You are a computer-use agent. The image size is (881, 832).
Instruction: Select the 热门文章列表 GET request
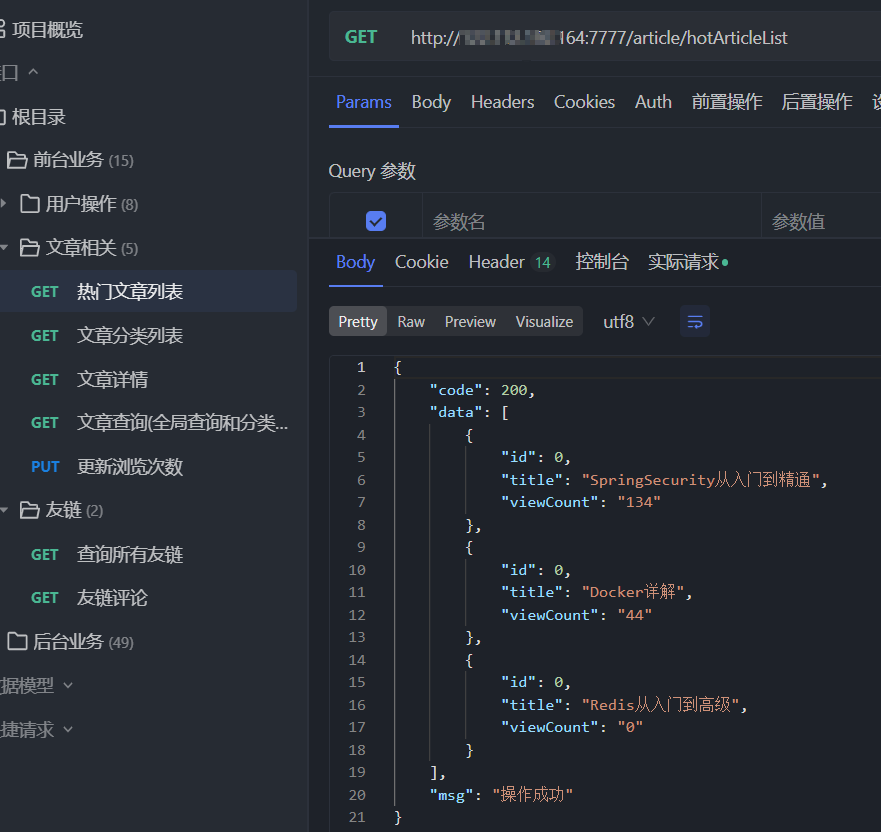(148, 292)
